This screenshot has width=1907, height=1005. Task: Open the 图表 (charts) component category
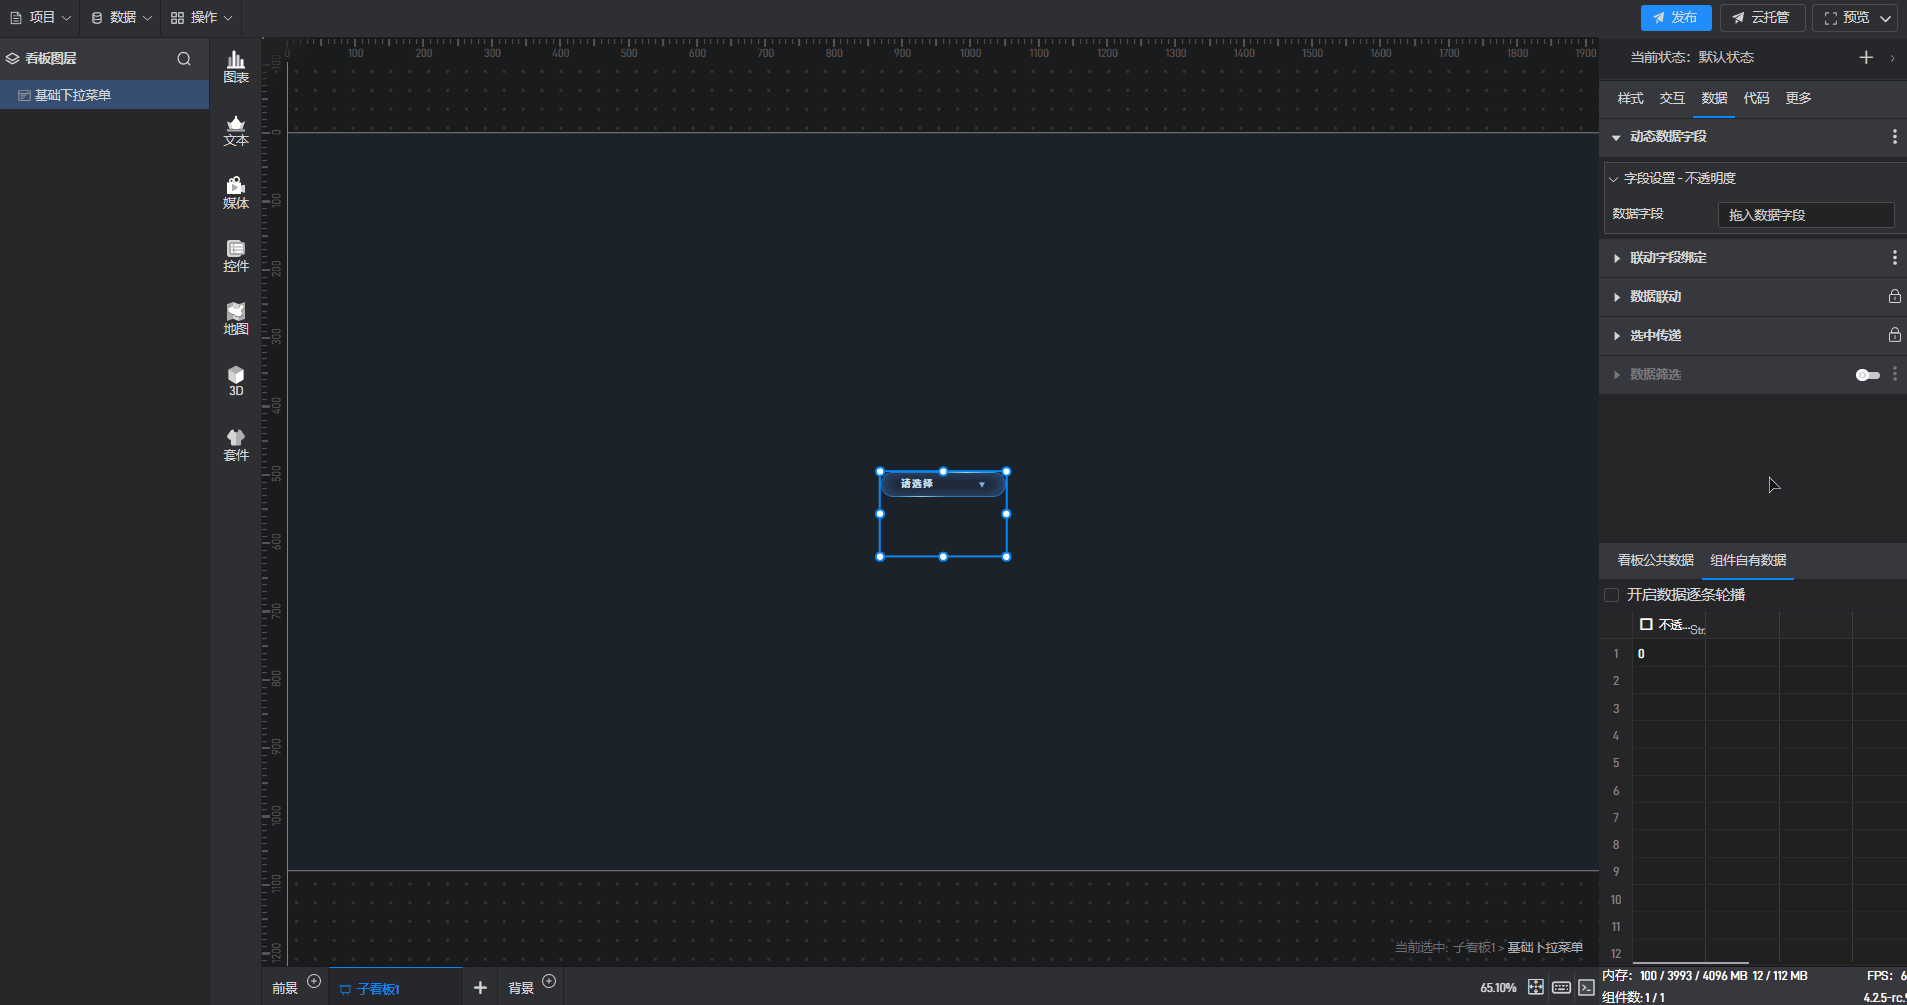236,67
